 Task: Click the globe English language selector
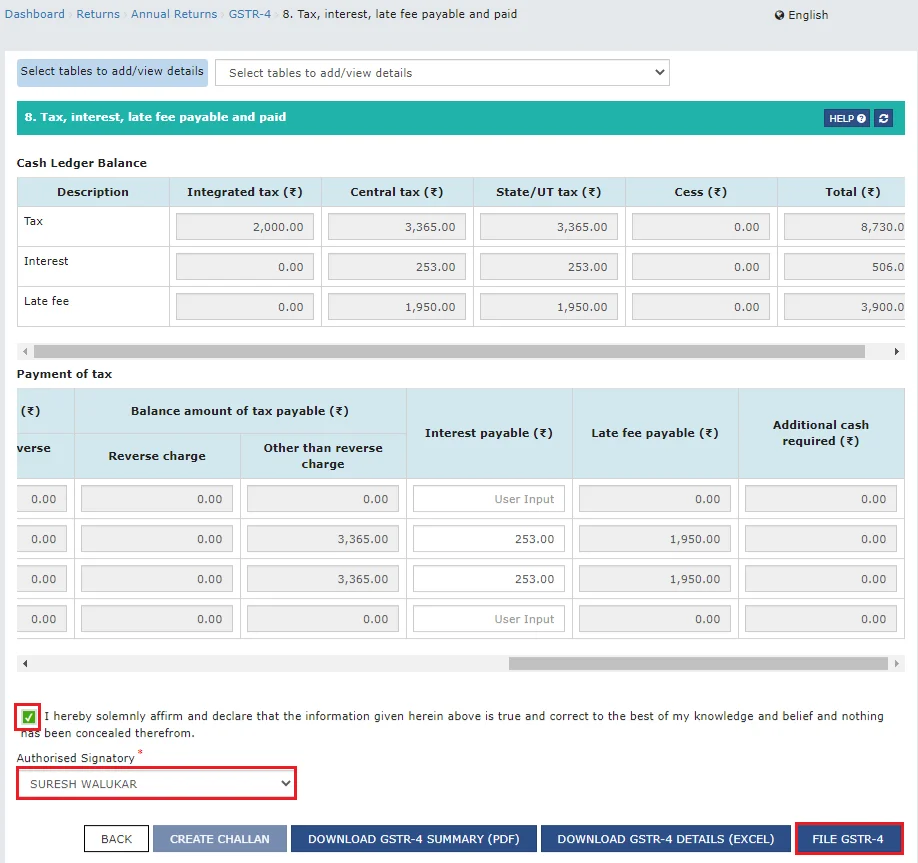(801, 15)
